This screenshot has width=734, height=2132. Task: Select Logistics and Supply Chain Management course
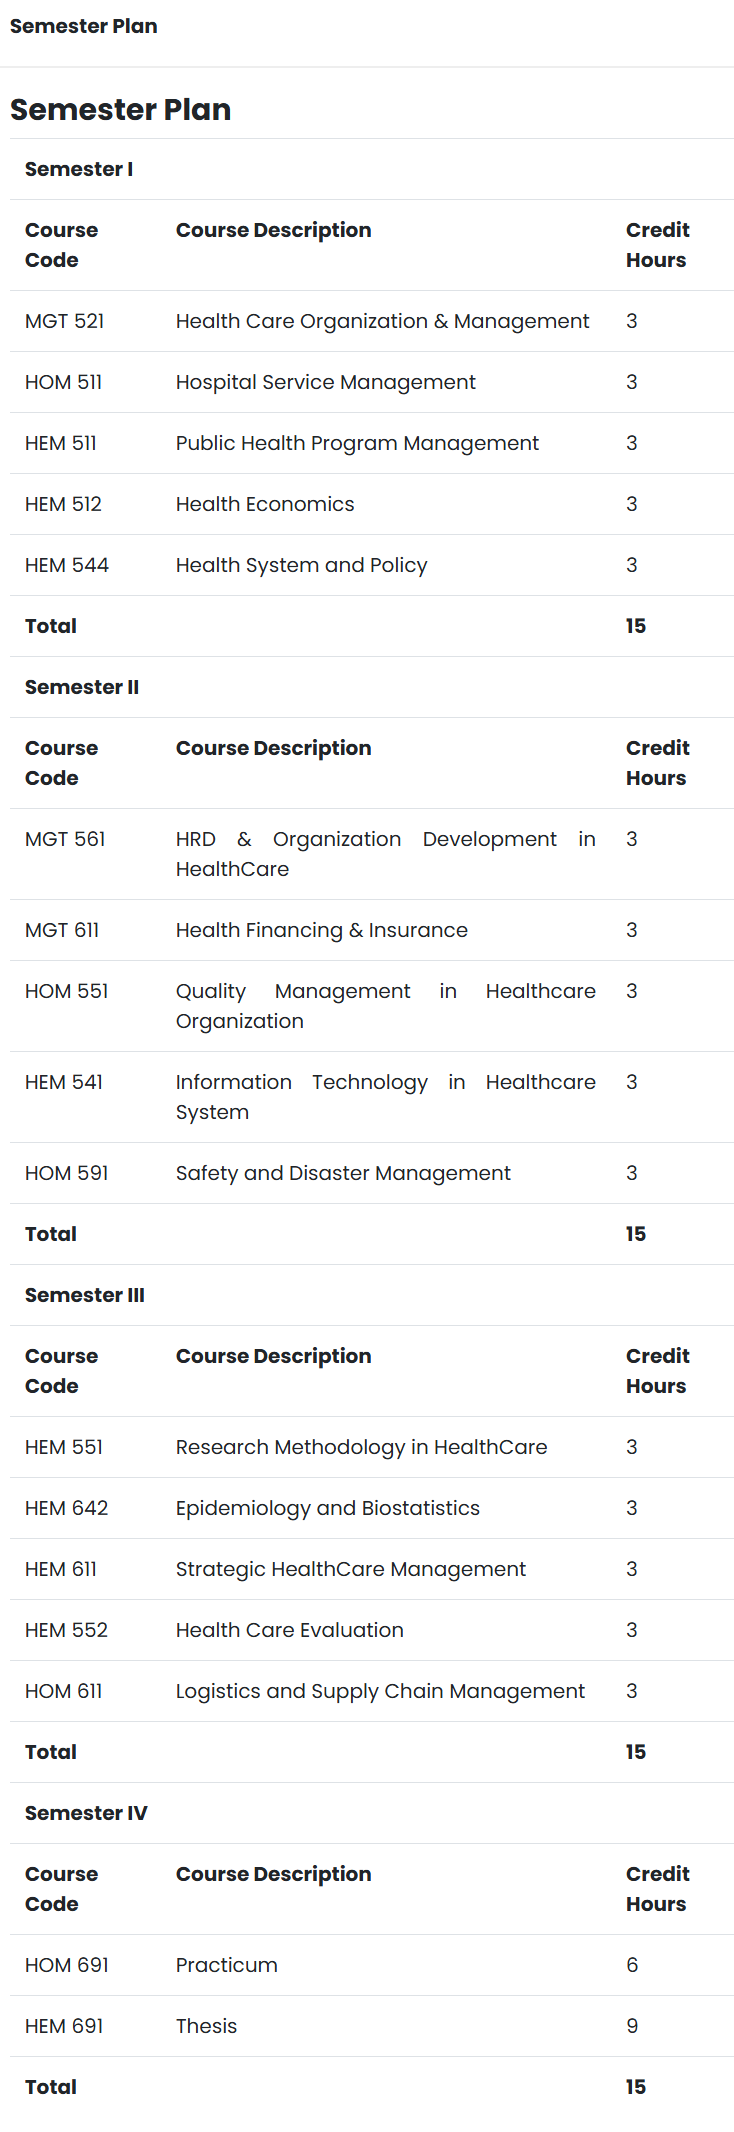point(381,1691)
